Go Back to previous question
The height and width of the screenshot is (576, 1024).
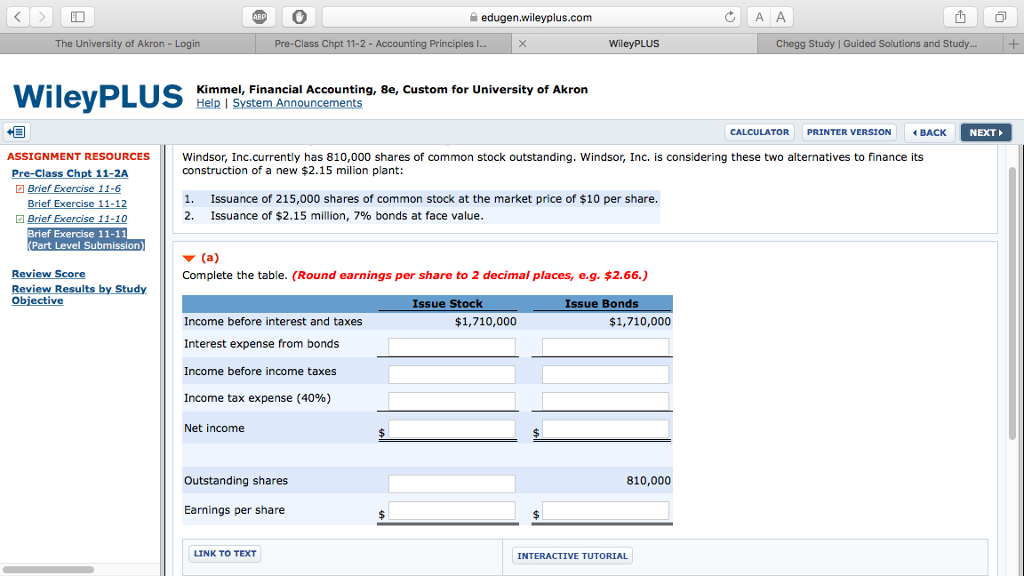click(929, 133)
